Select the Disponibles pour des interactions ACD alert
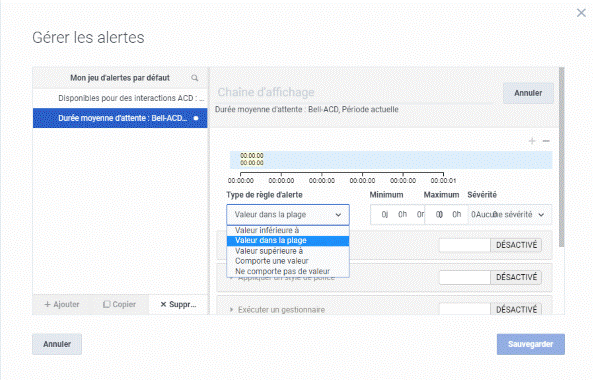 120,98
